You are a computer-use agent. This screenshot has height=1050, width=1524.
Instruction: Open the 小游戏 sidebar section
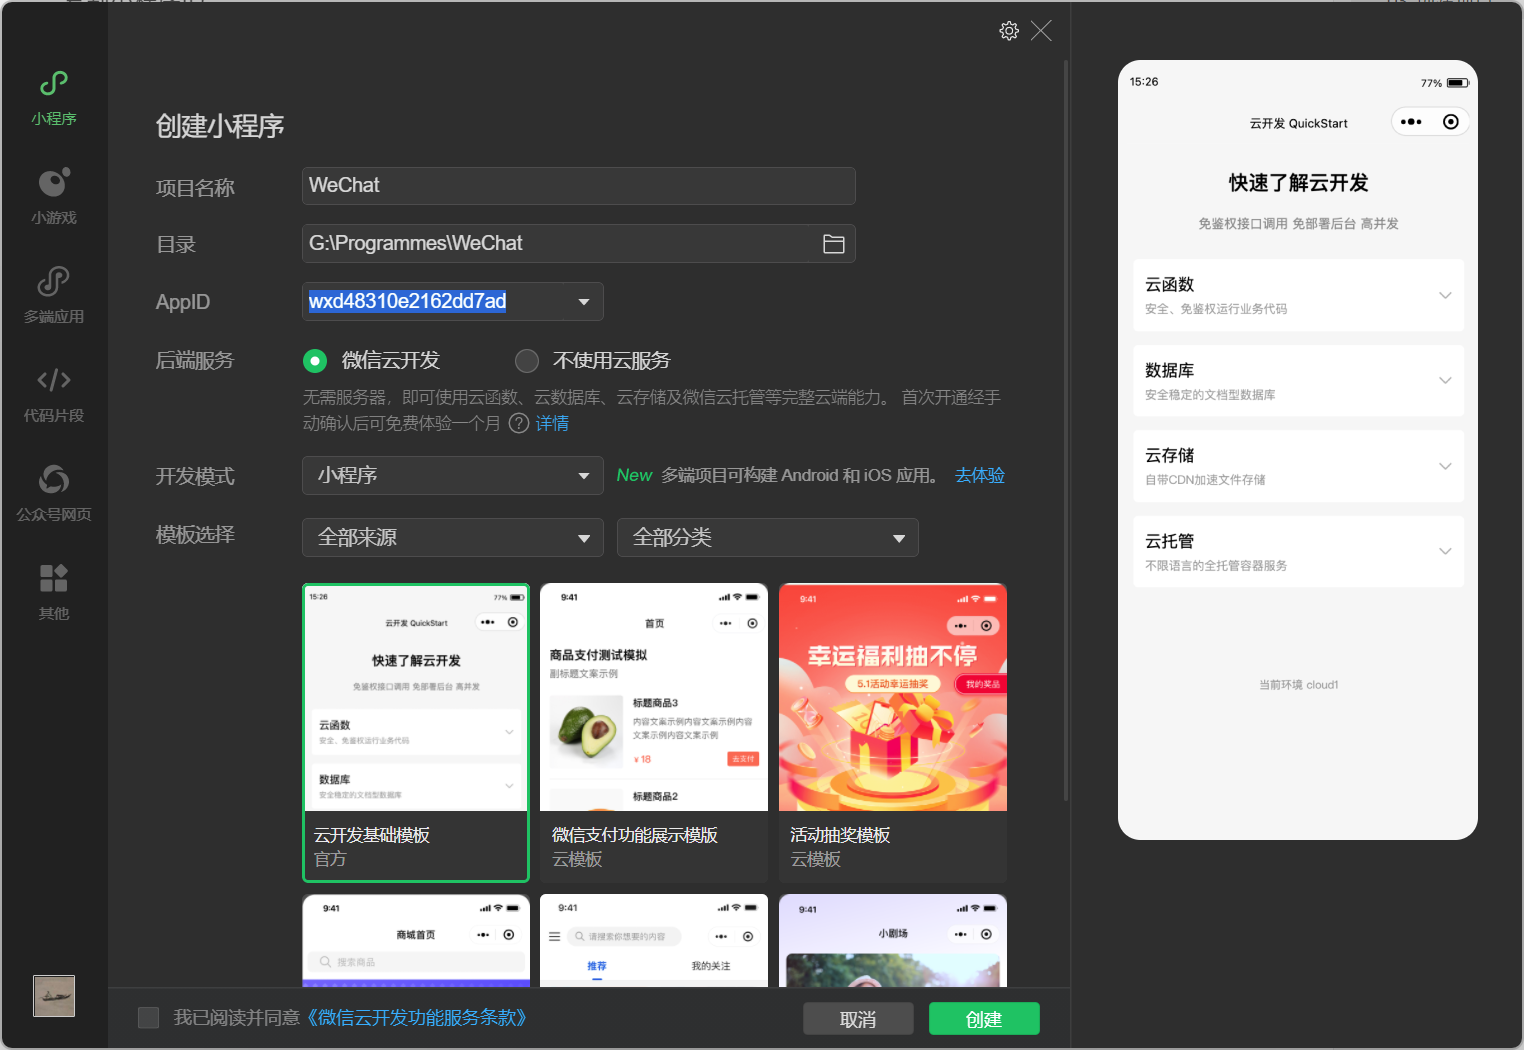pos(54,197)
